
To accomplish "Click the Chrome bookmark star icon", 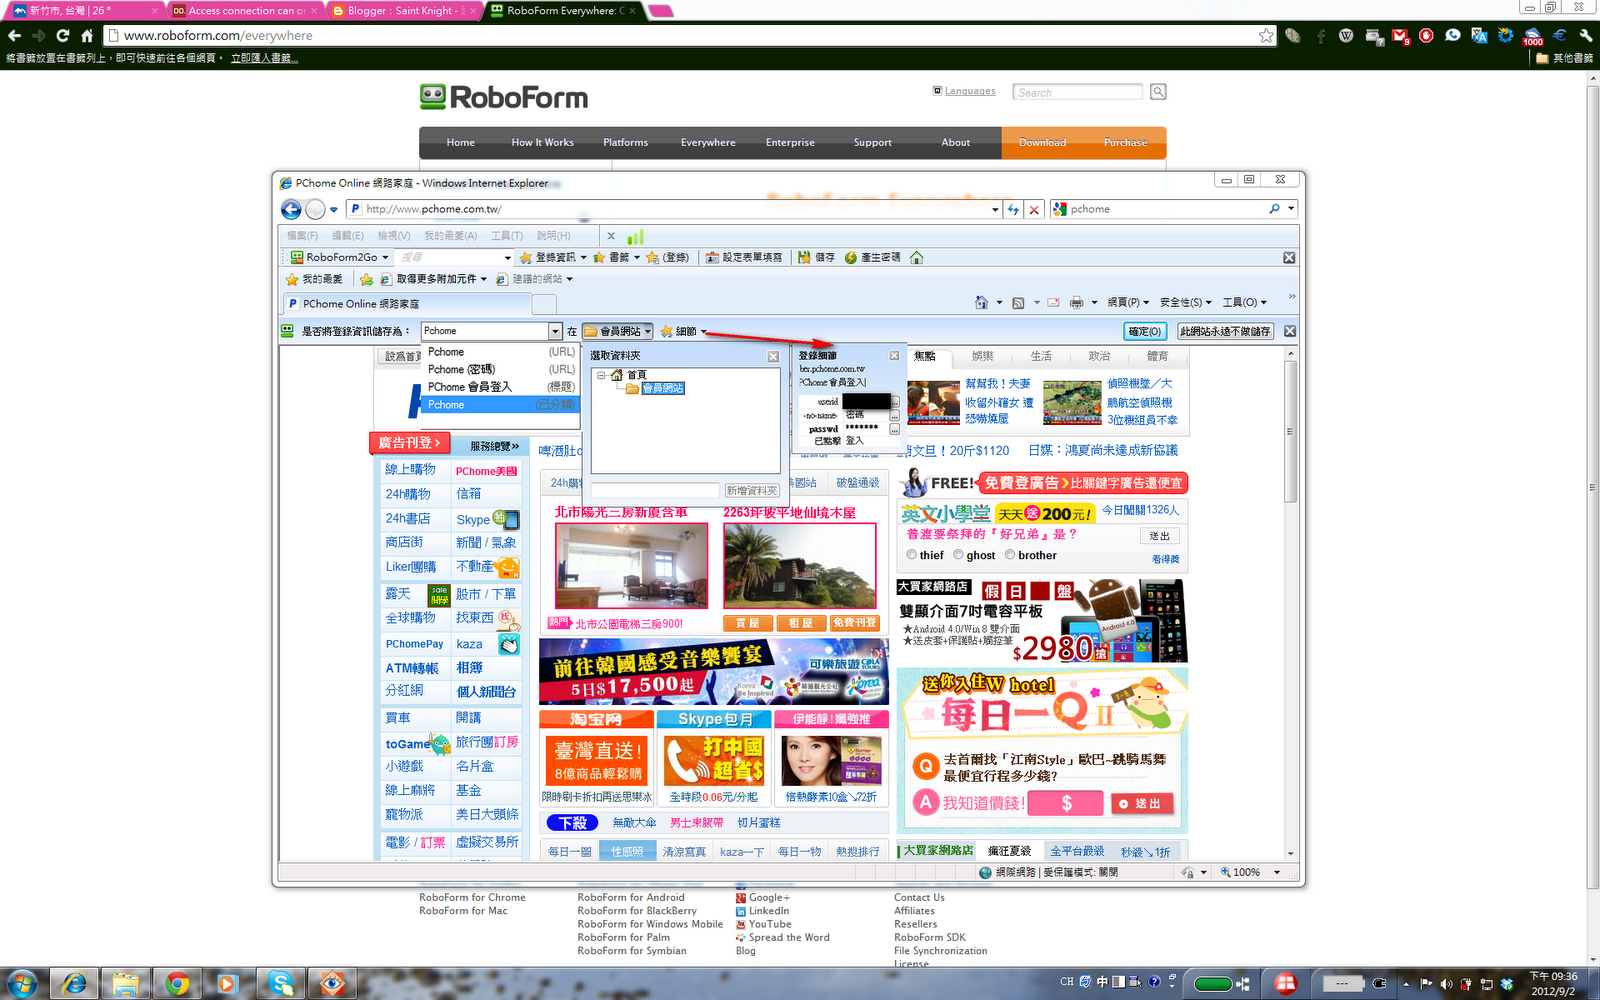I will (x=1266, y=35).
